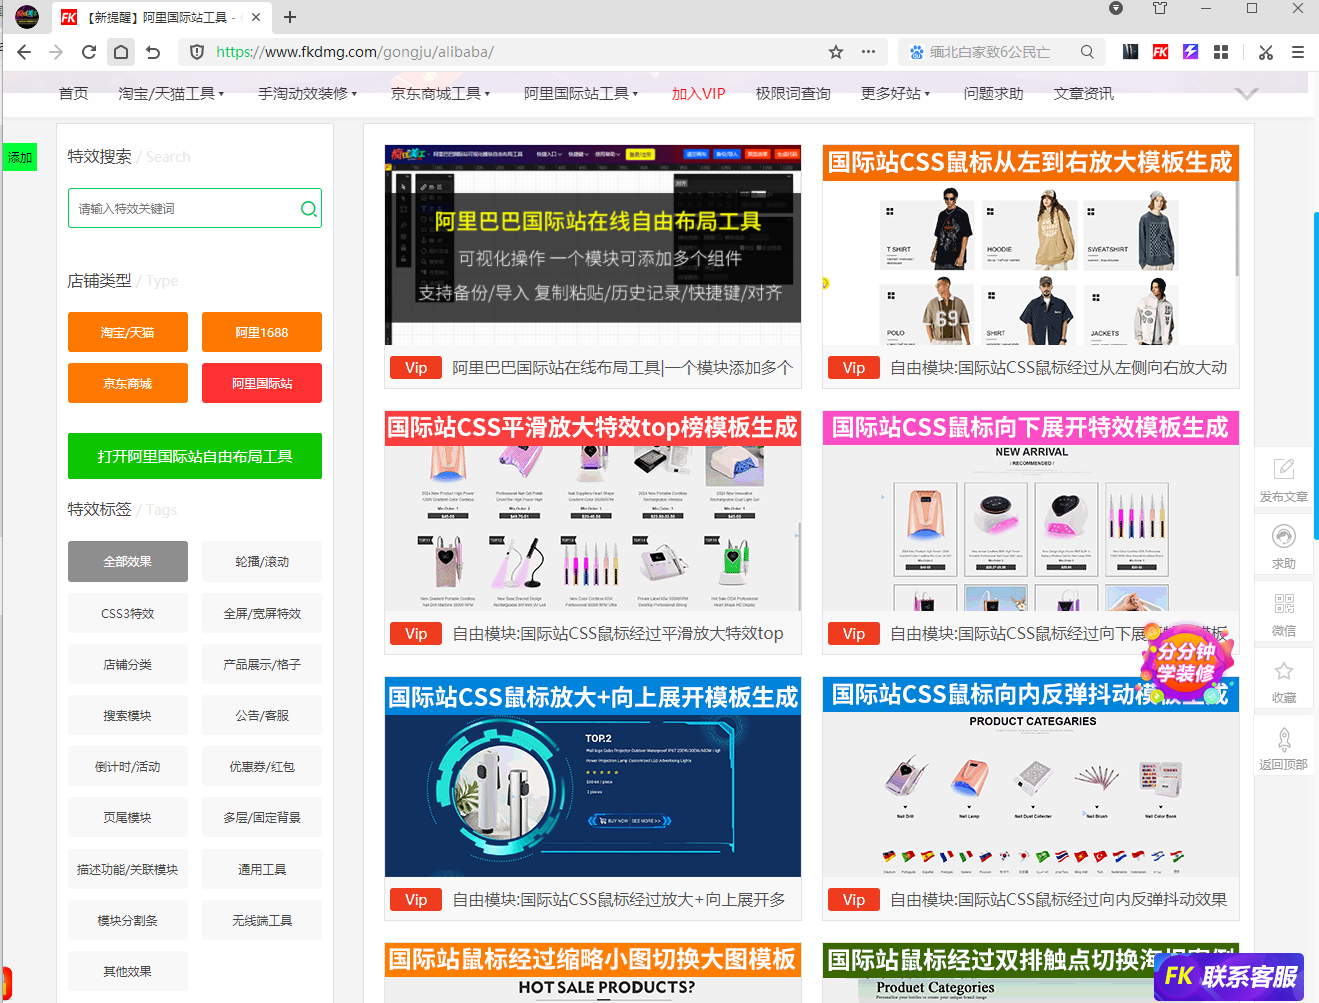Viewport: 1319px width, 1003px height.
Task: Click the search icon in 特效关键词 box
Action: pos(309,208)
